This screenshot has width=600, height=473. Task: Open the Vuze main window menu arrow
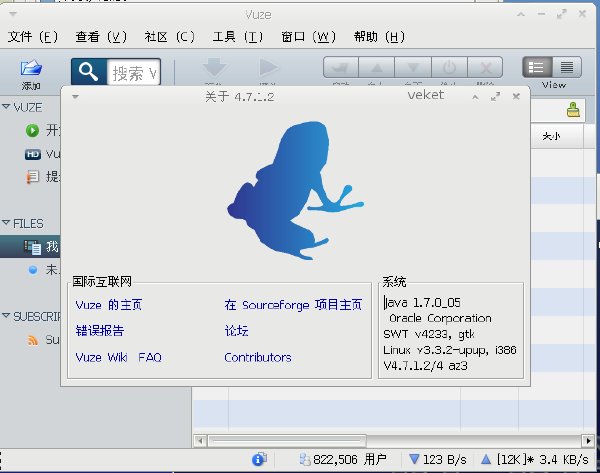pyautogui.click(x=13, y=15)
